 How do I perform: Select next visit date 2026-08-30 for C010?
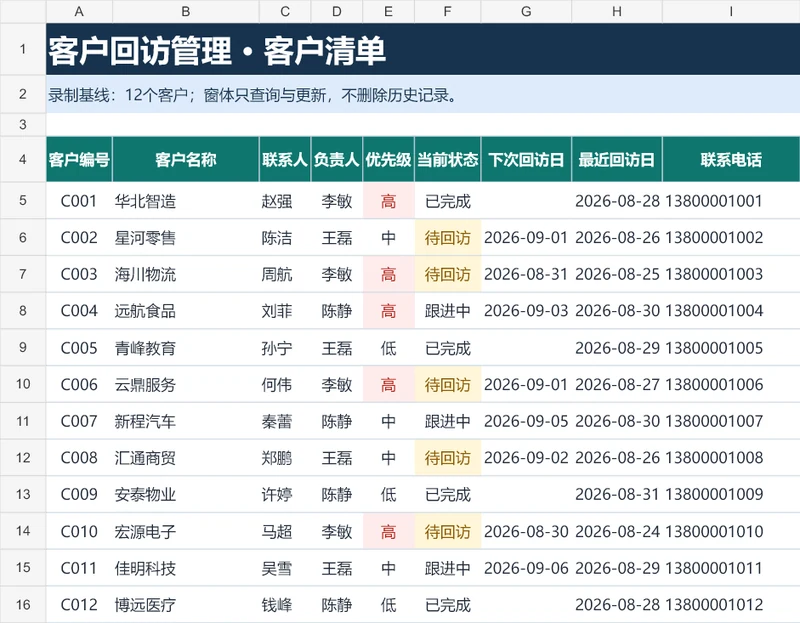pos(526,532)
